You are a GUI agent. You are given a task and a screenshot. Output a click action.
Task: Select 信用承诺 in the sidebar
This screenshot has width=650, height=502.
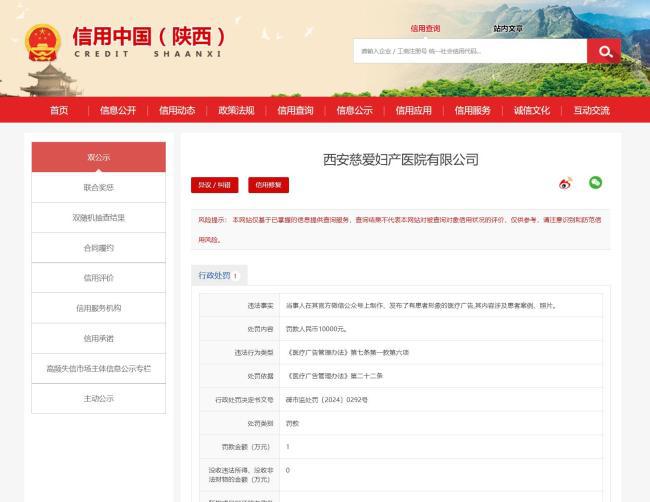pyautogui.click(x=99, y=338)
